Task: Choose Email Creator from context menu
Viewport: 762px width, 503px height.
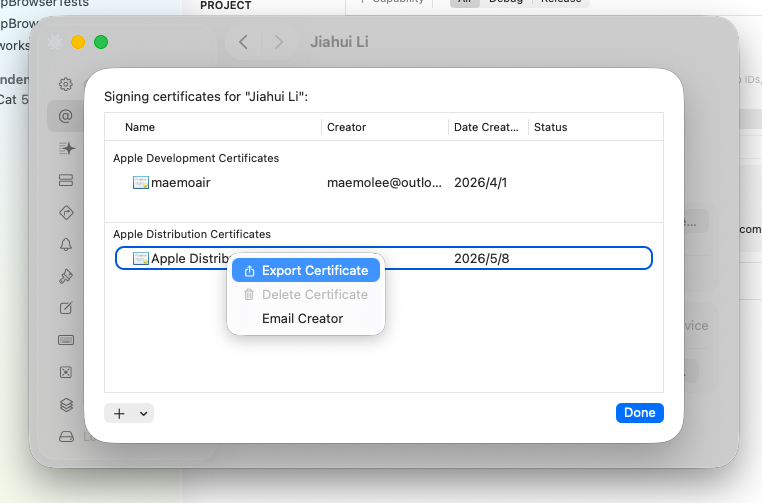Action: [306, 318]
